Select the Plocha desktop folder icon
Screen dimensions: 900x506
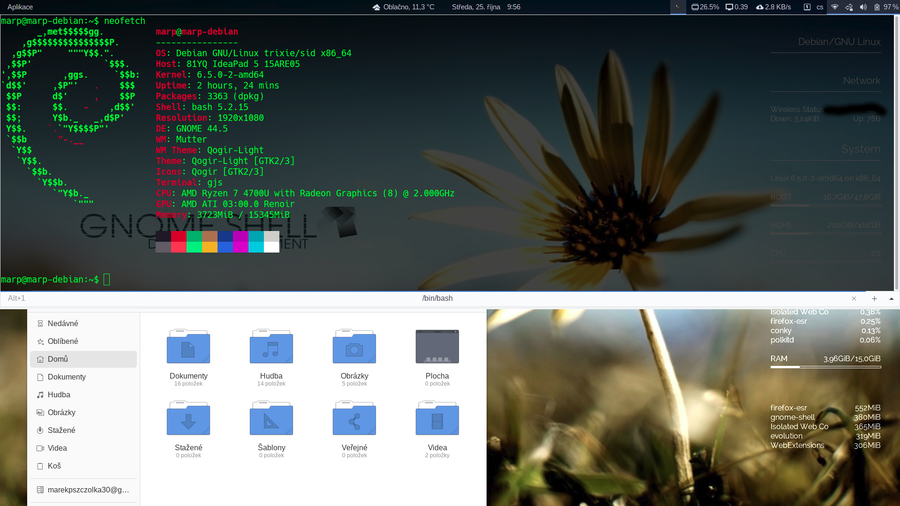pos(437,347)
